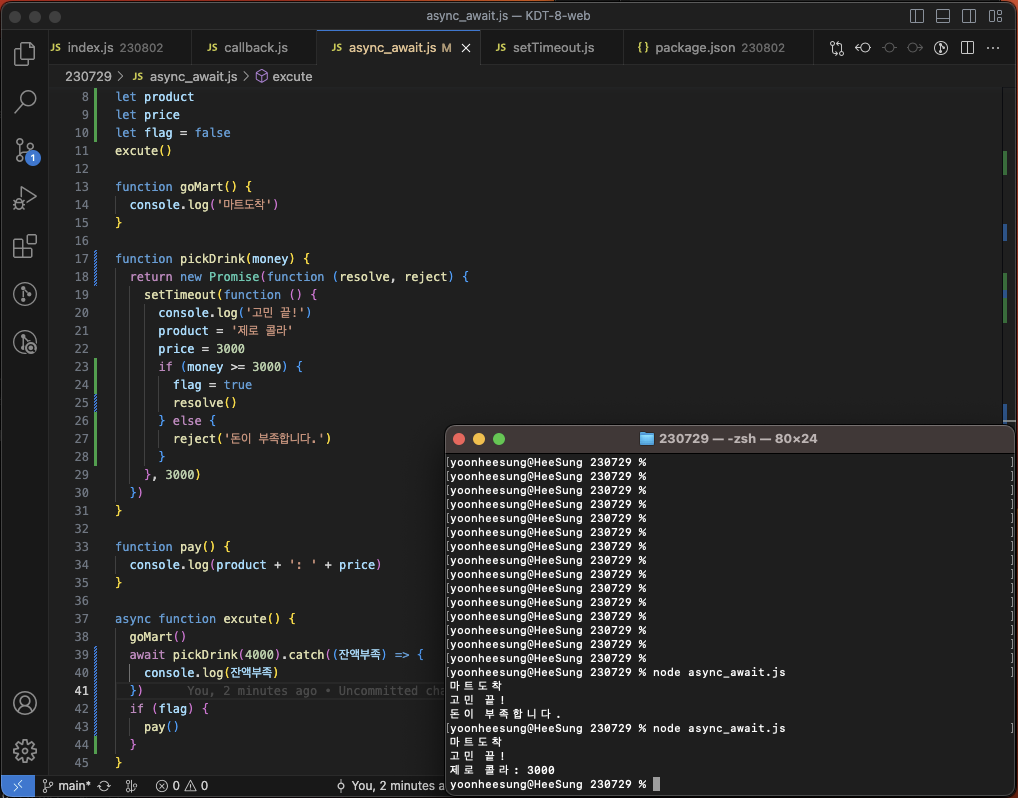Click the 'flag = true' code line

click(212, 384)
